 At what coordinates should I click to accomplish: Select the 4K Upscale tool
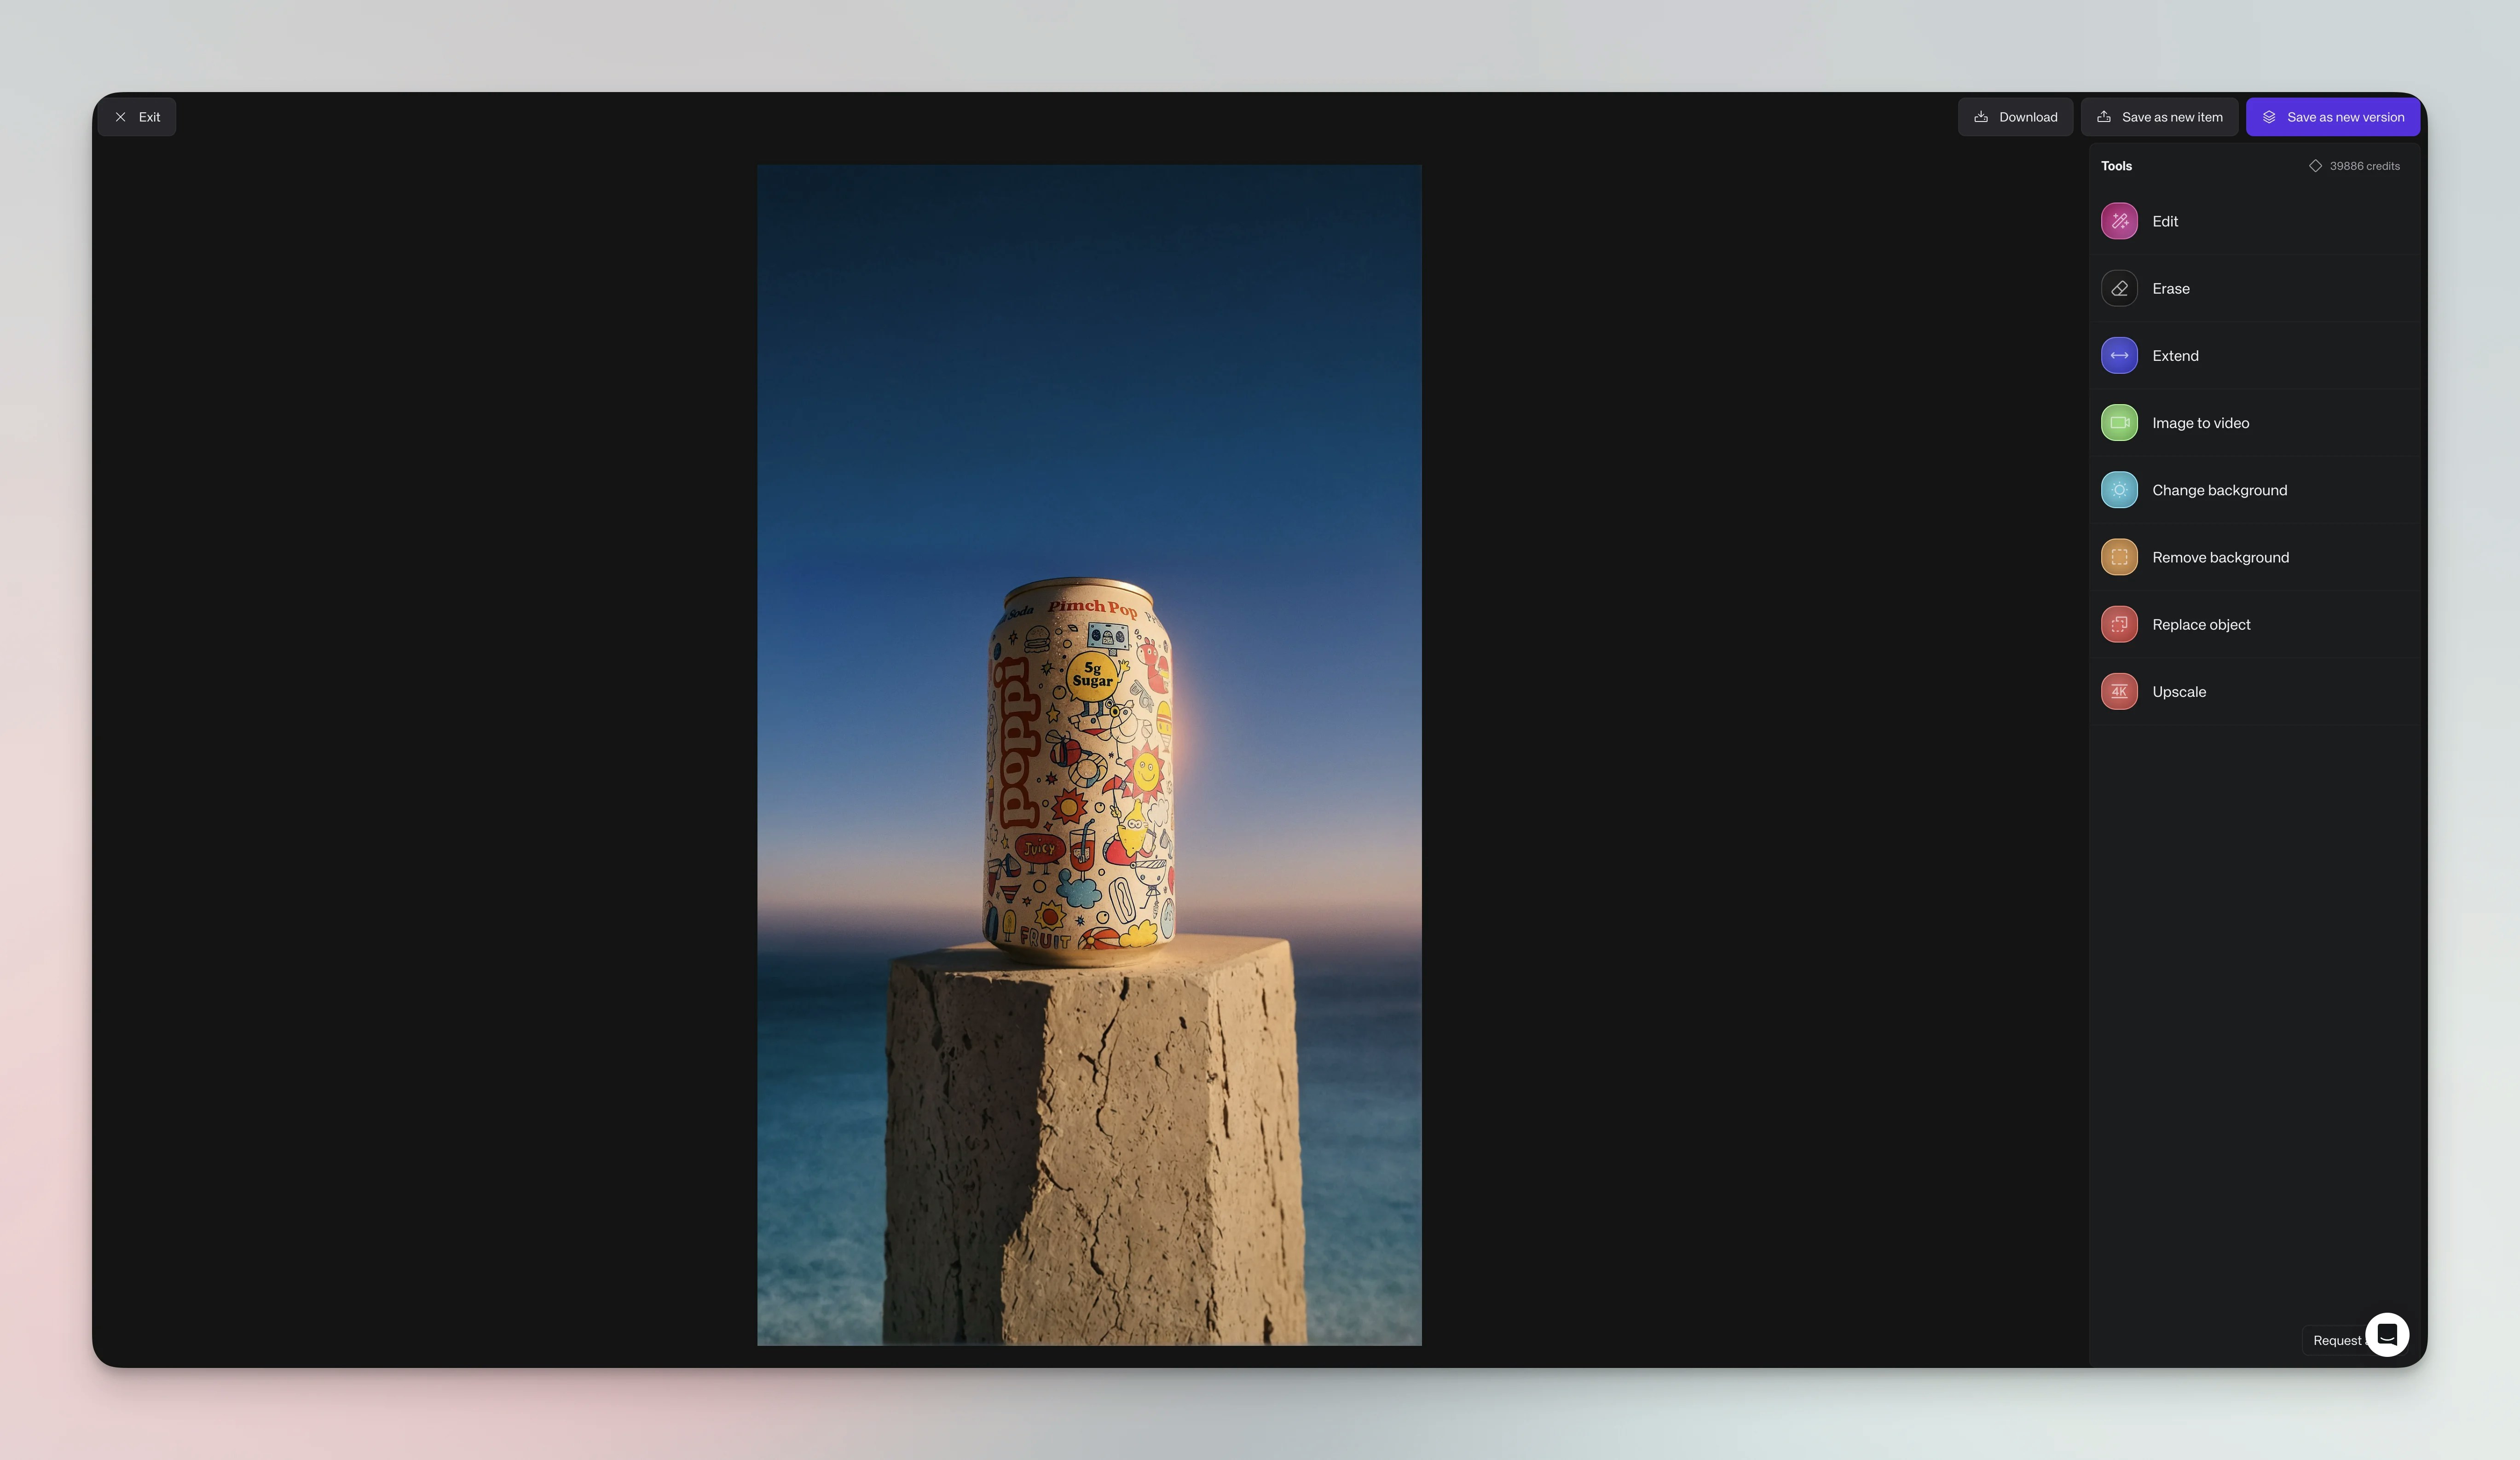pyautogui.click(x=2179, y=691)
